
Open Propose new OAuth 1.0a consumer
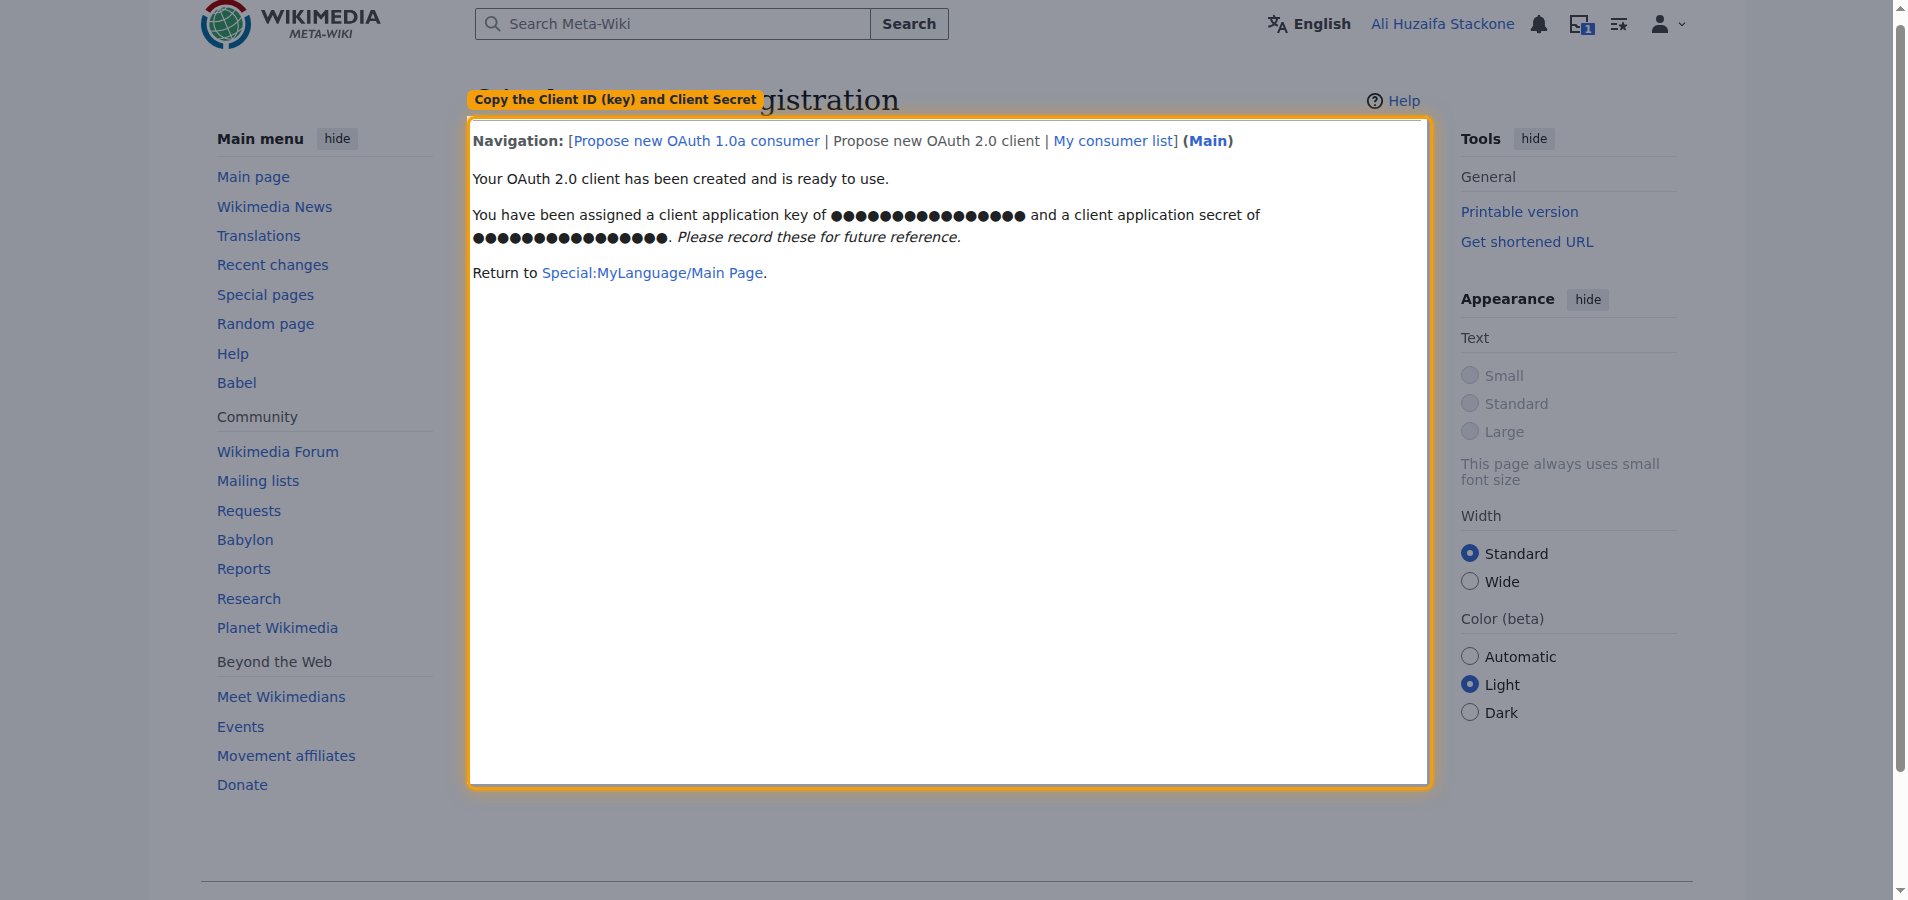tap(696, 141)
